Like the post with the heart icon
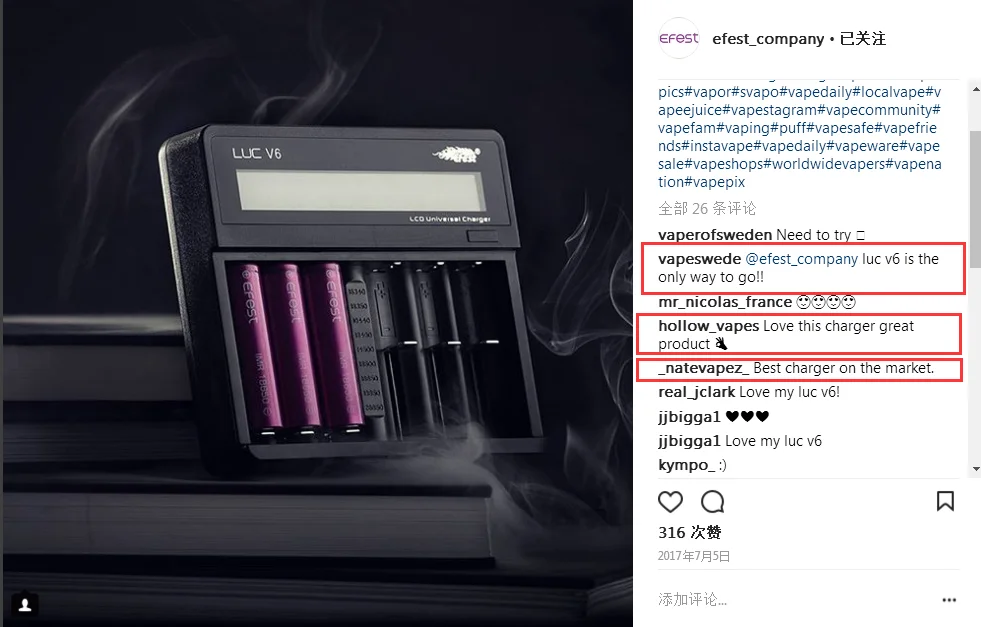Image resolution: width=981 pixels, height=627 pixels. pyautogui.click(x=670, y=502)
